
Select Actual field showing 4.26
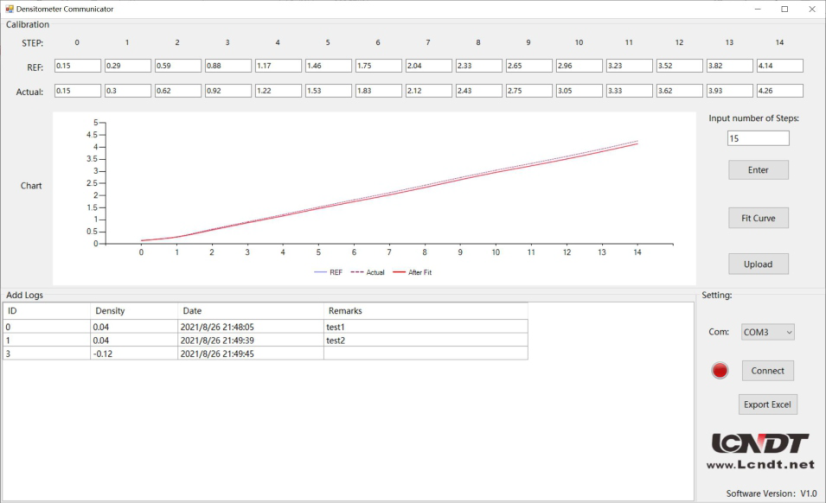pos(780,91)
